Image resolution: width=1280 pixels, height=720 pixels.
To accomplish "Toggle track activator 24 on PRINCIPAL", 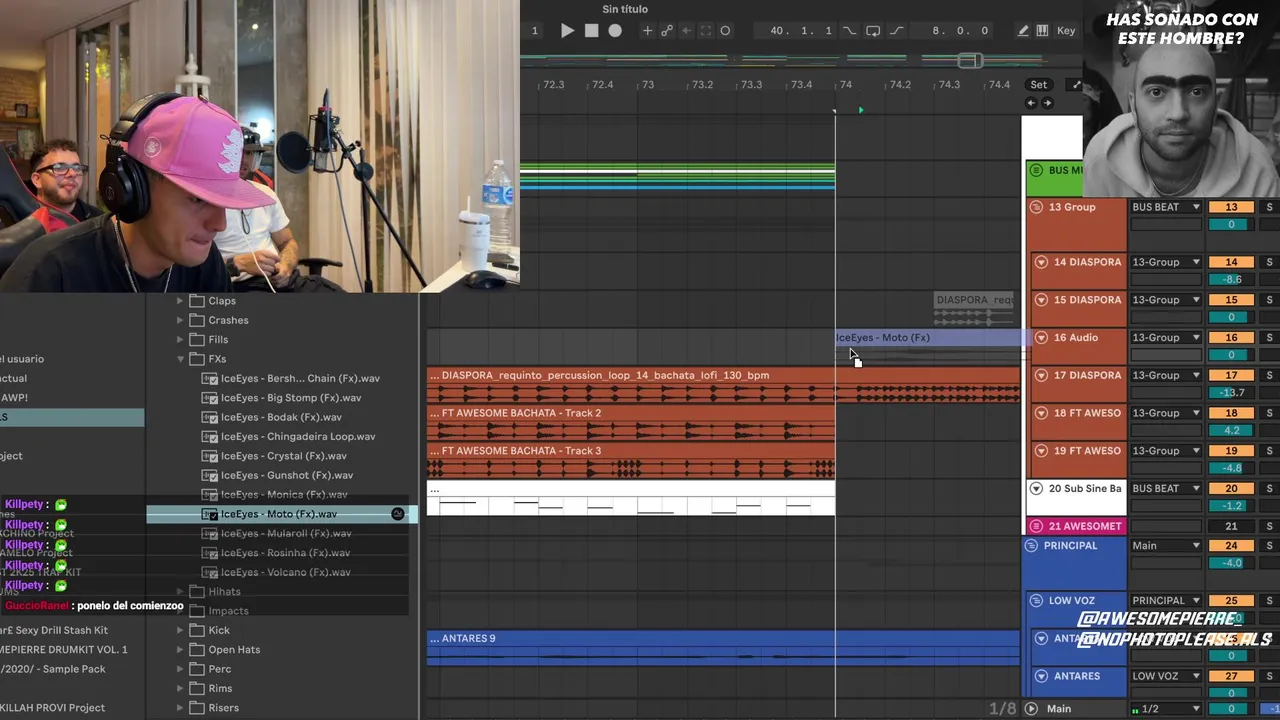I will coord(1231,546).
